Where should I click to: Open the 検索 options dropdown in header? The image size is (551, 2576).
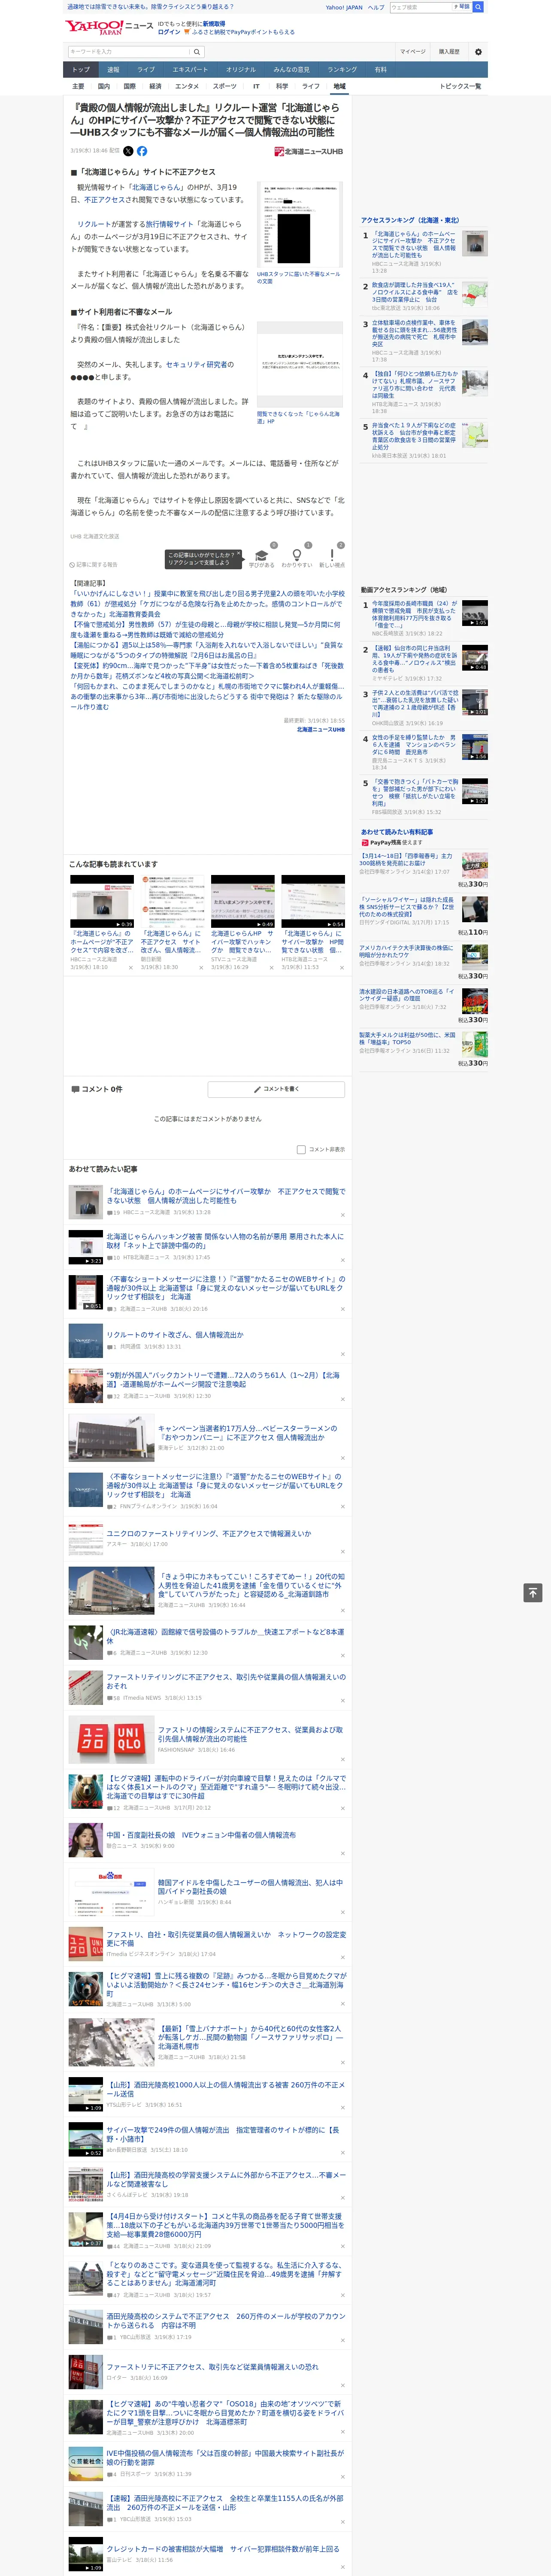click(462, 7)
